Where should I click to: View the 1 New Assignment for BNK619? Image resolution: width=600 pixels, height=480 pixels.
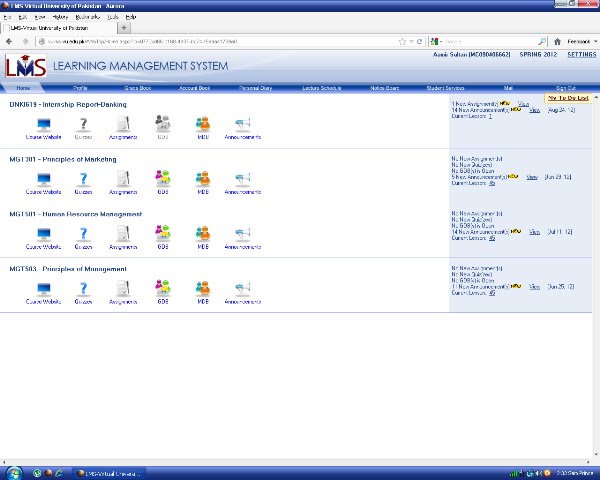[x=523, y=104]
